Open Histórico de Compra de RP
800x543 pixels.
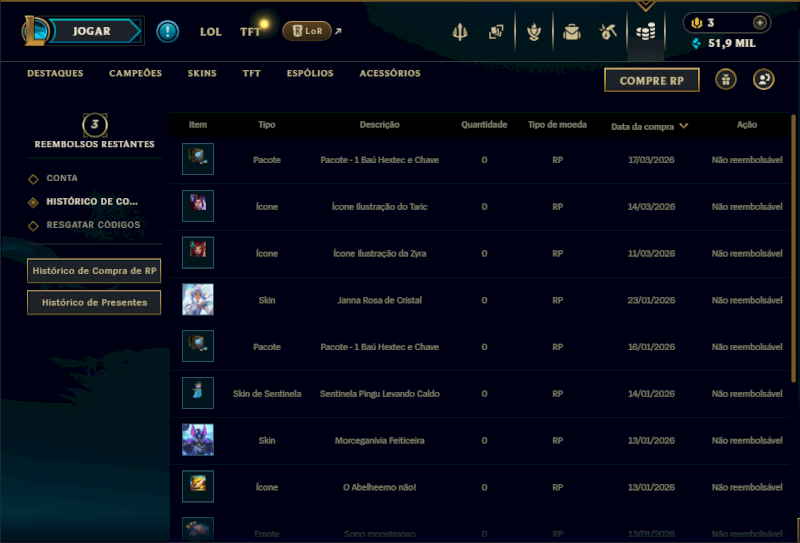[94, 271]
